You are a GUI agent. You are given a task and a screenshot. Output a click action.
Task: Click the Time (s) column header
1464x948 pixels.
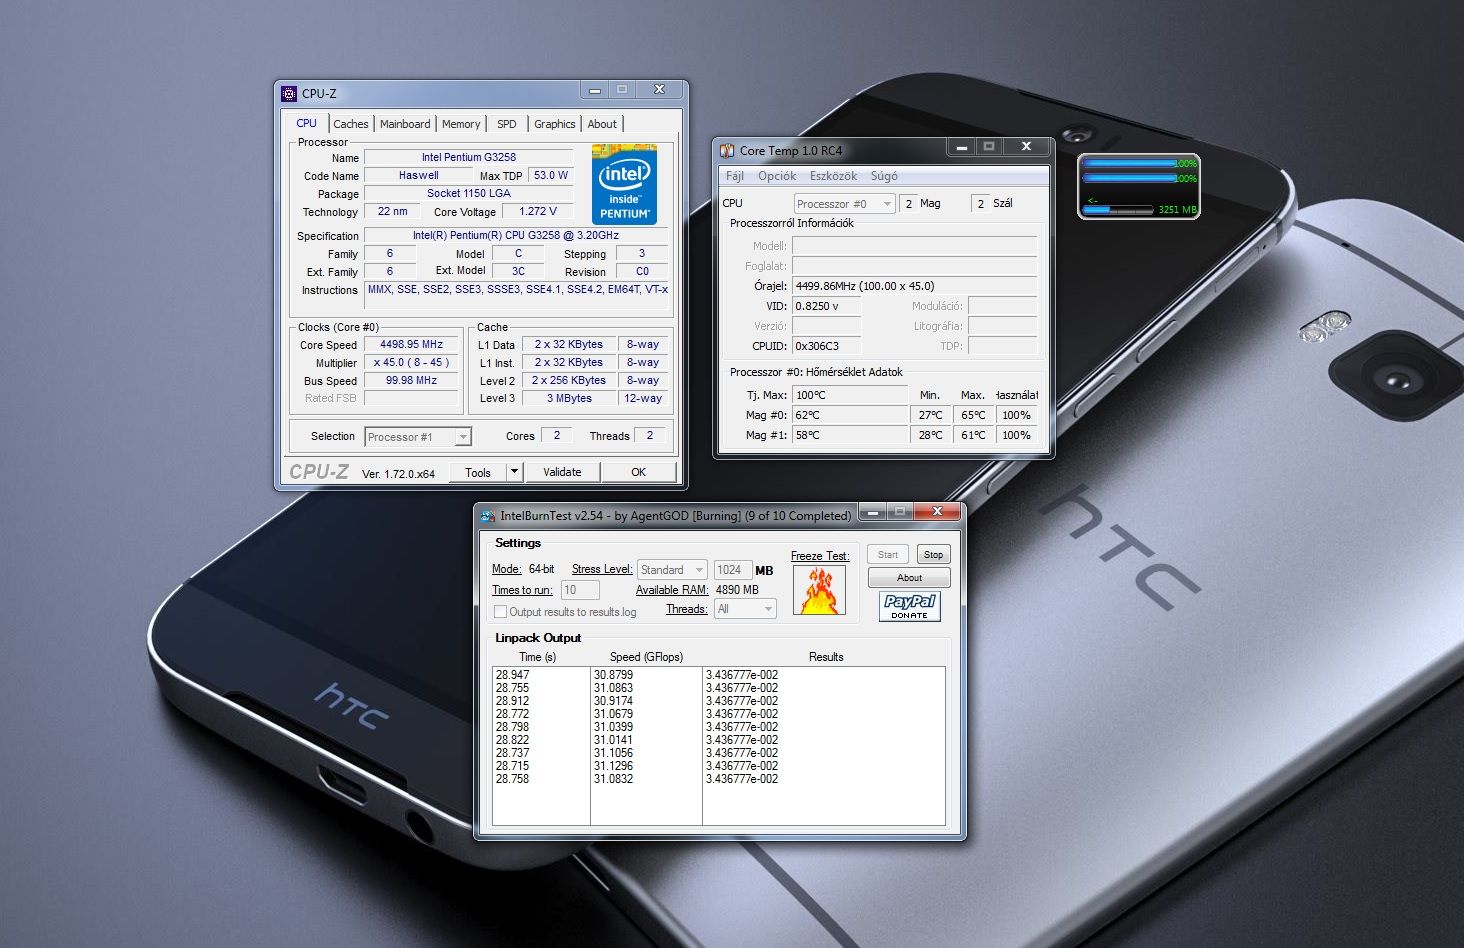coord(538,657)
